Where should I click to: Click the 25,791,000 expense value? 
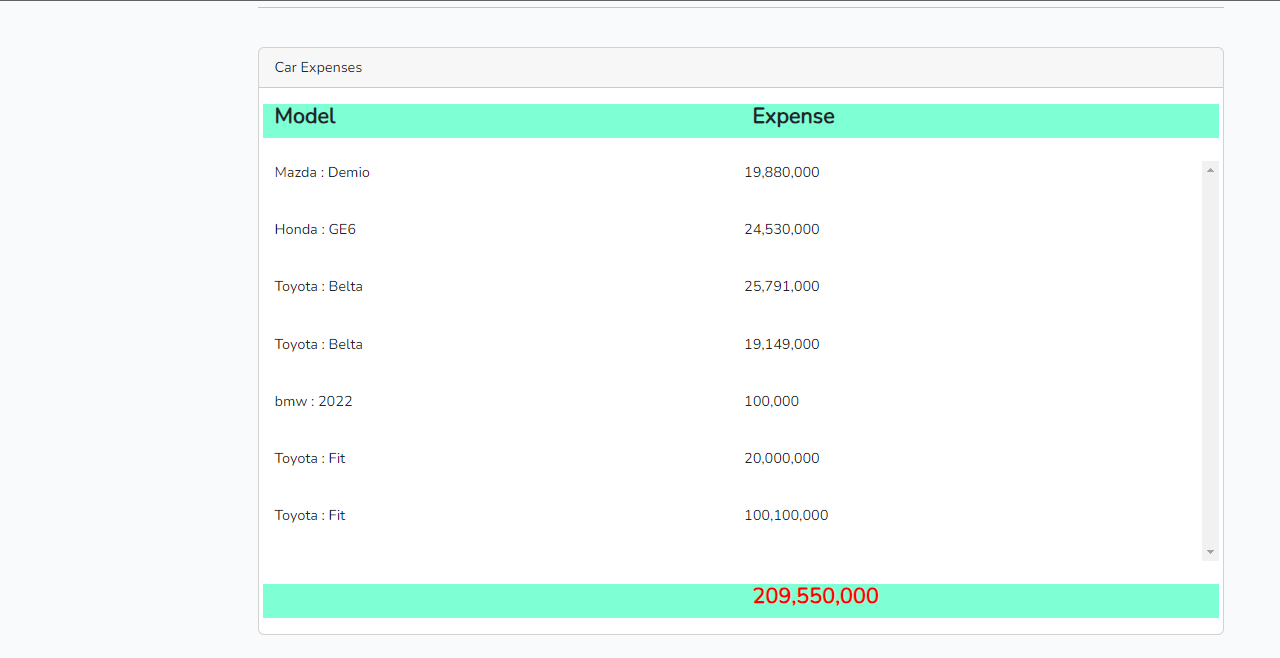click(x=781, y=287)
